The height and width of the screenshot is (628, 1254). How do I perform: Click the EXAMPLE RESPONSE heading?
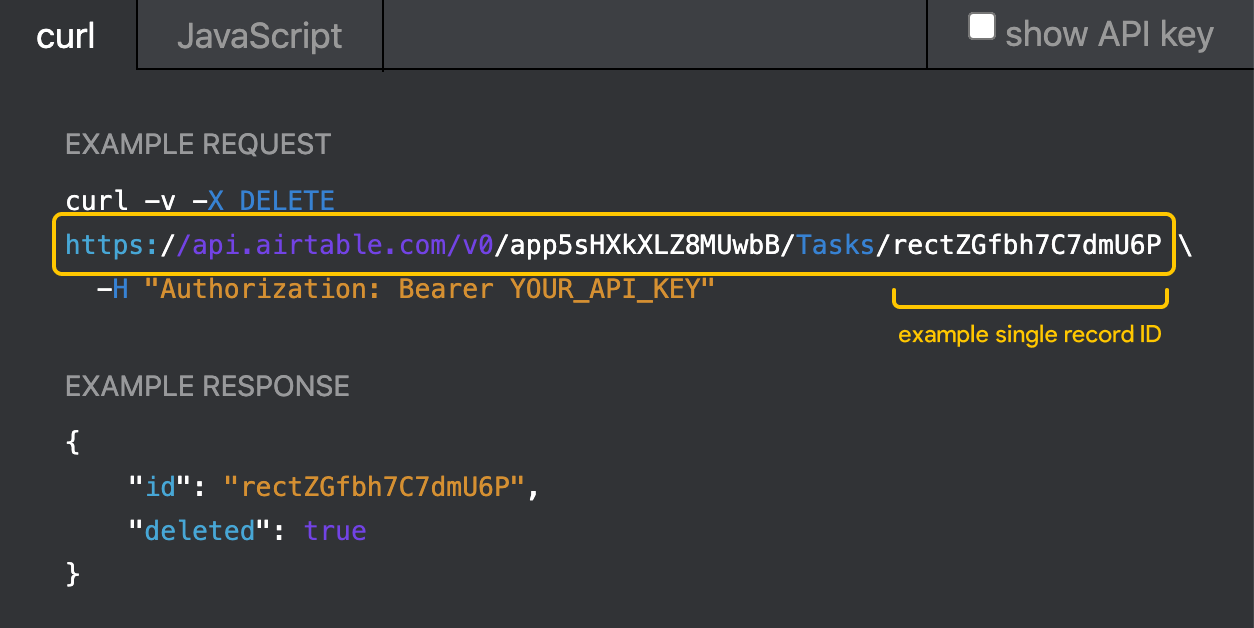point(207,386)
